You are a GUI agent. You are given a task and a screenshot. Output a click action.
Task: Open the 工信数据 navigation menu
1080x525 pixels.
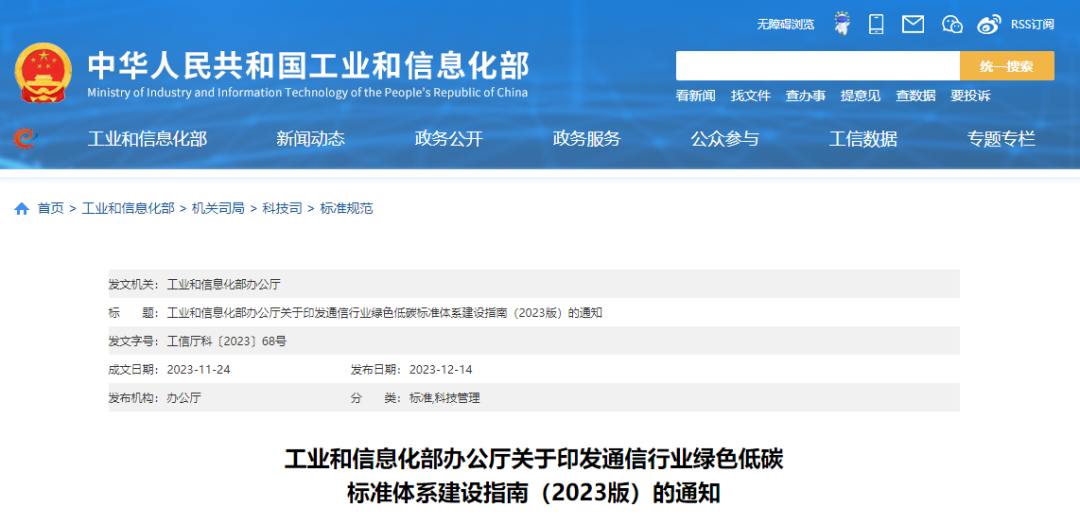pyautogui.click(x=863, y=139)
